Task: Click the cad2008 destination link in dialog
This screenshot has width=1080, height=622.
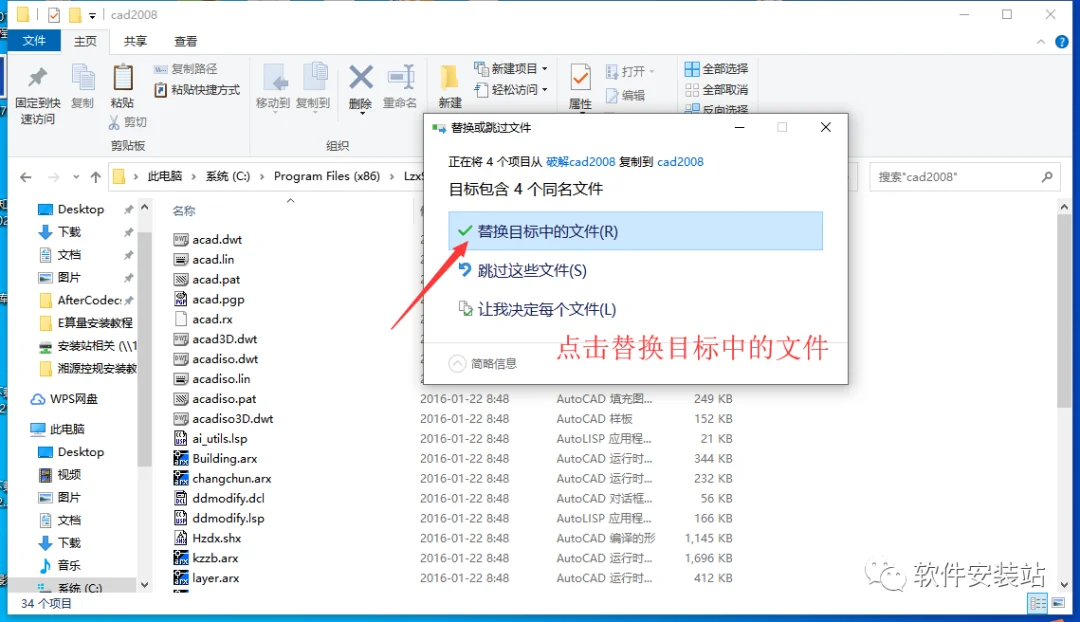Action: [680, 162]
